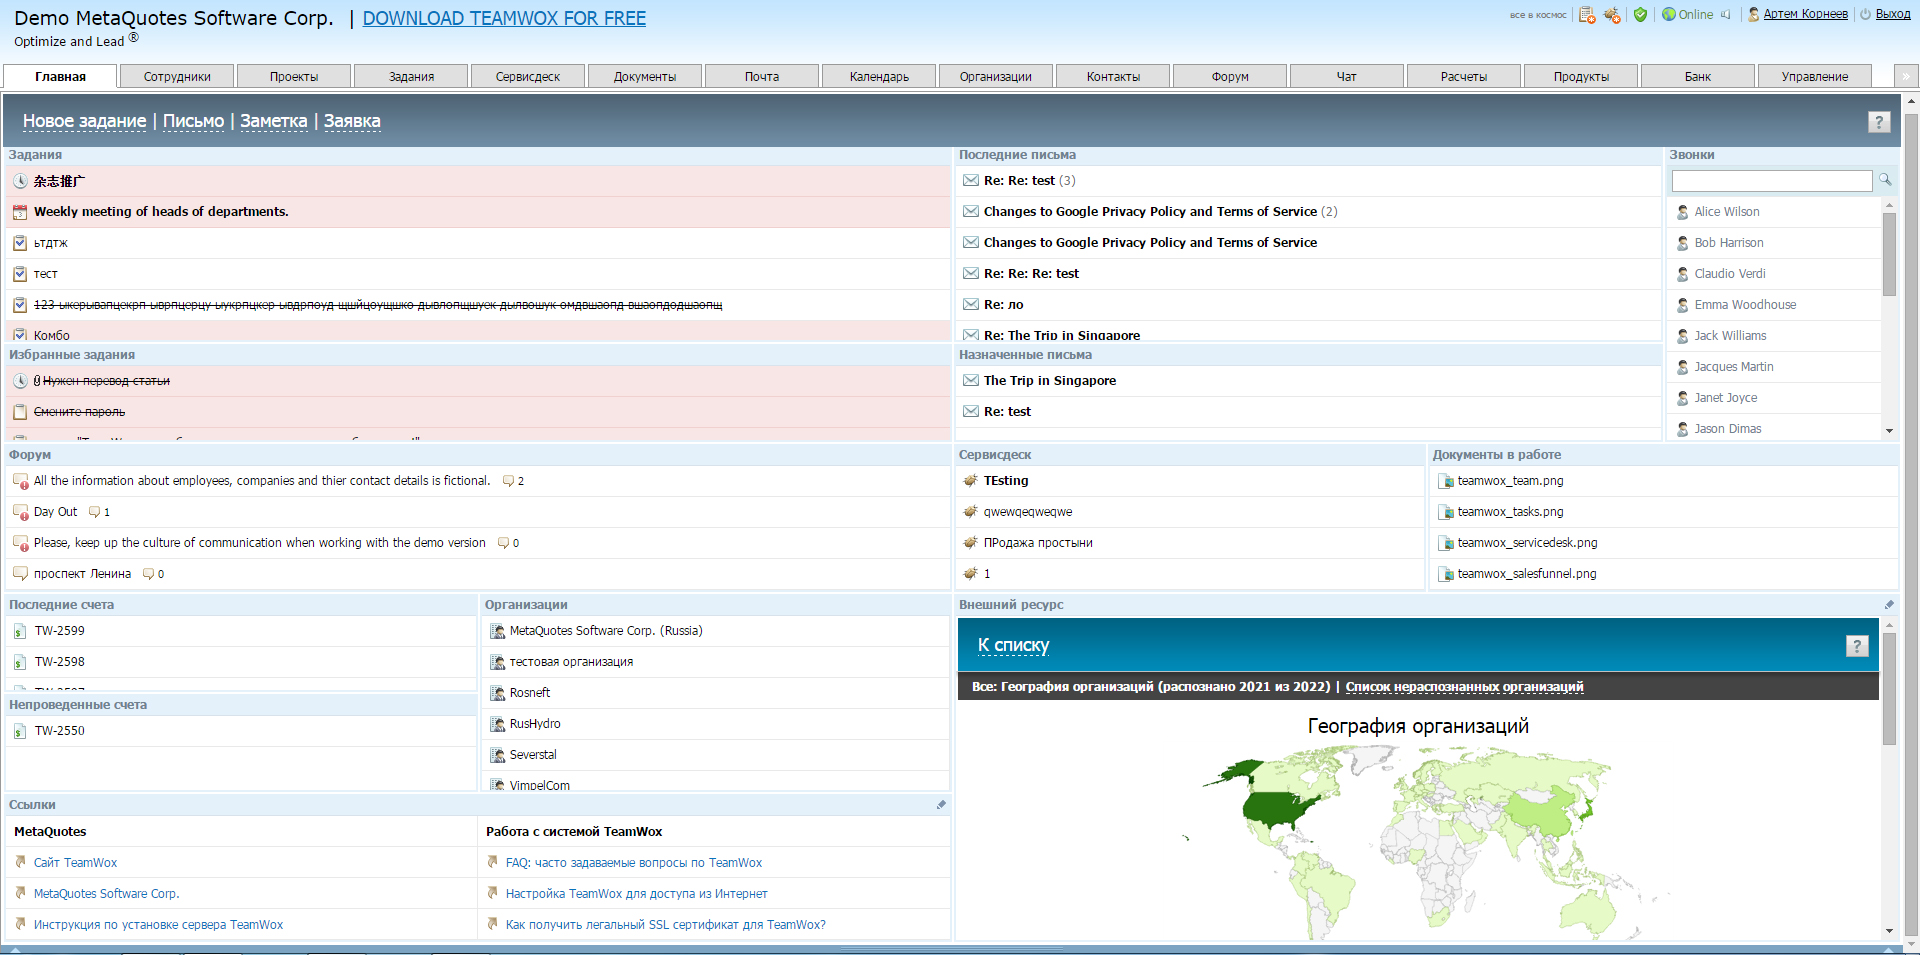This screenshot has height=955, width=1920.
Task: Switch to the Сервисдеск tab
Action: point(527,77)
